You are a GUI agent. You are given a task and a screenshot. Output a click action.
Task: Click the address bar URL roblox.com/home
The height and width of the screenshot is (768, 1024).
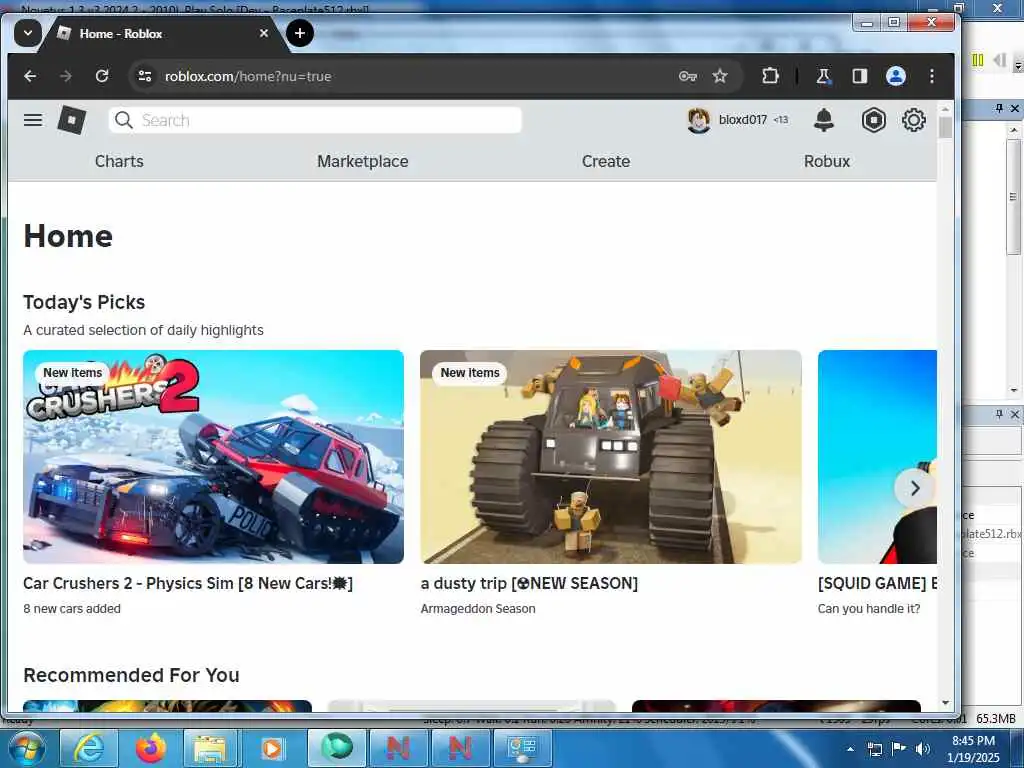tap(248, 76)
